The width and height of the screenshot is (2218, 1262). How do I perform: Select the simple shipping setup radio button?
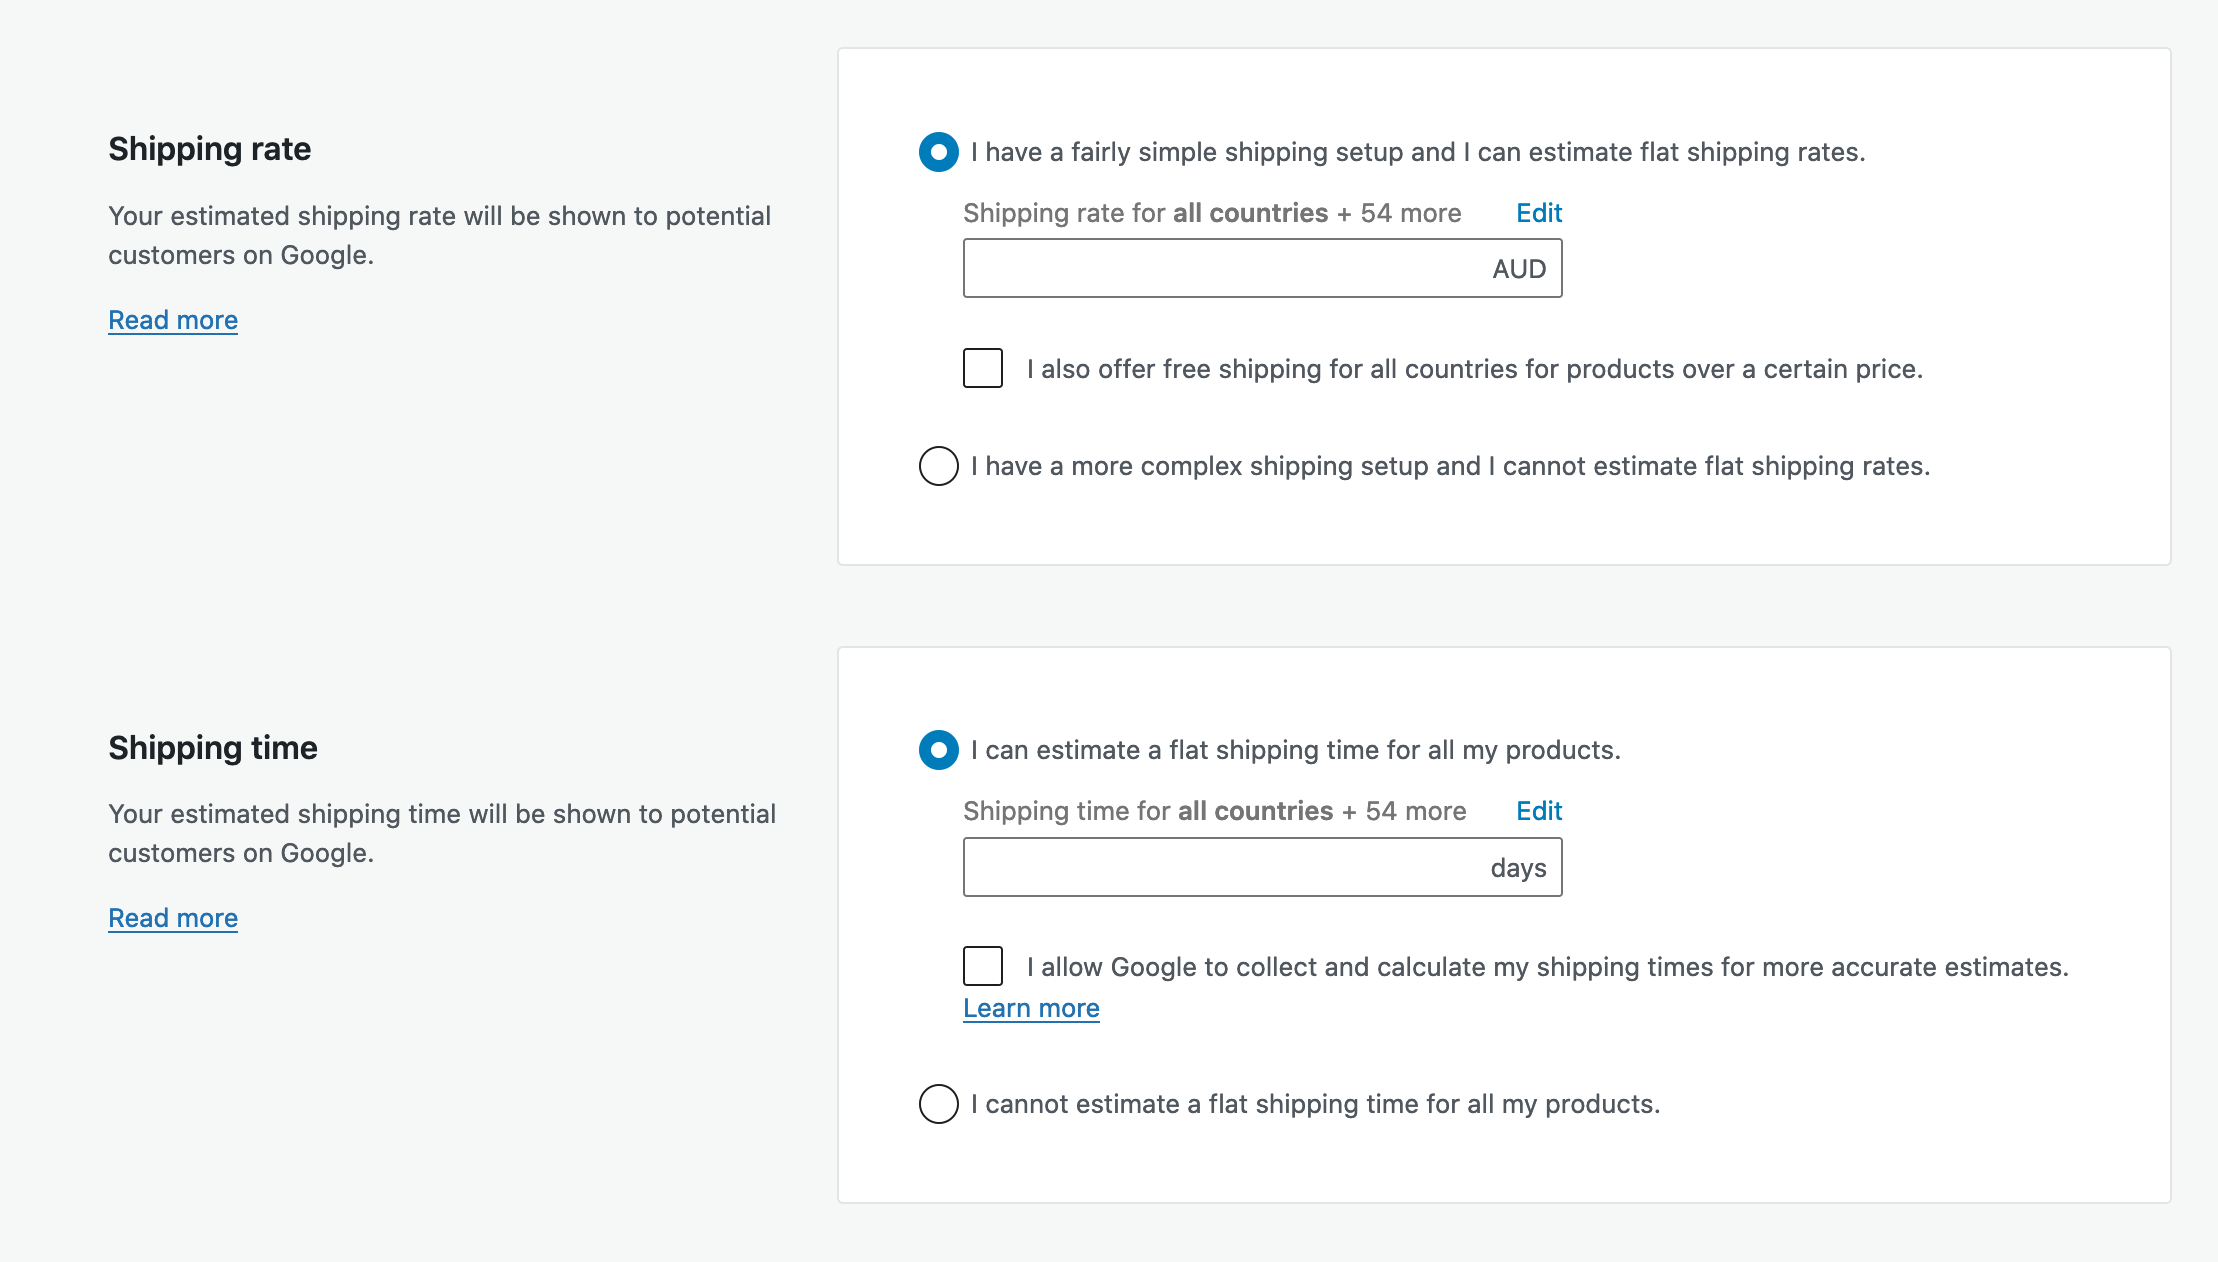click(x=937, y=152)
